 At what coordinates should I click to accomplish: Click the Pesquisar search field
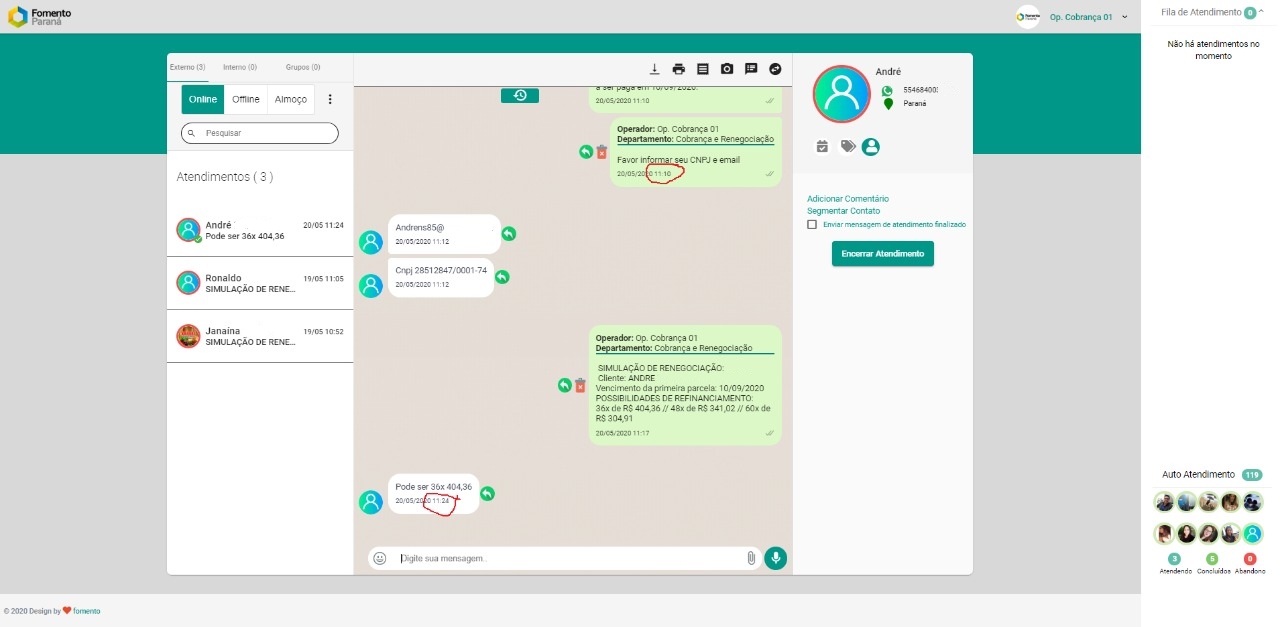click(x=260, y=133)
